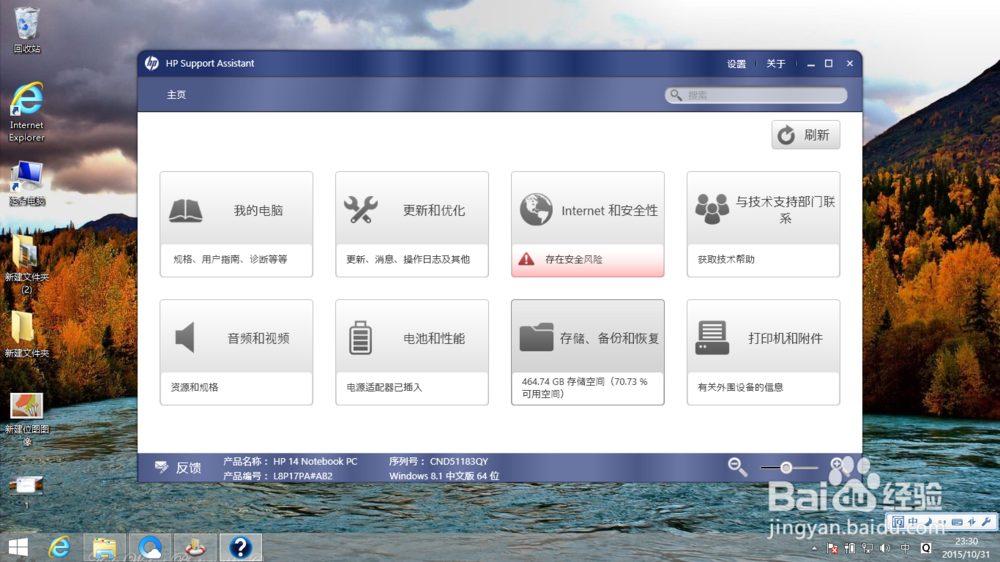This screenshot has width=1000, height=562.
Task: Click the wrench icon on IME toolbar
Action: [x=987, y=522]
